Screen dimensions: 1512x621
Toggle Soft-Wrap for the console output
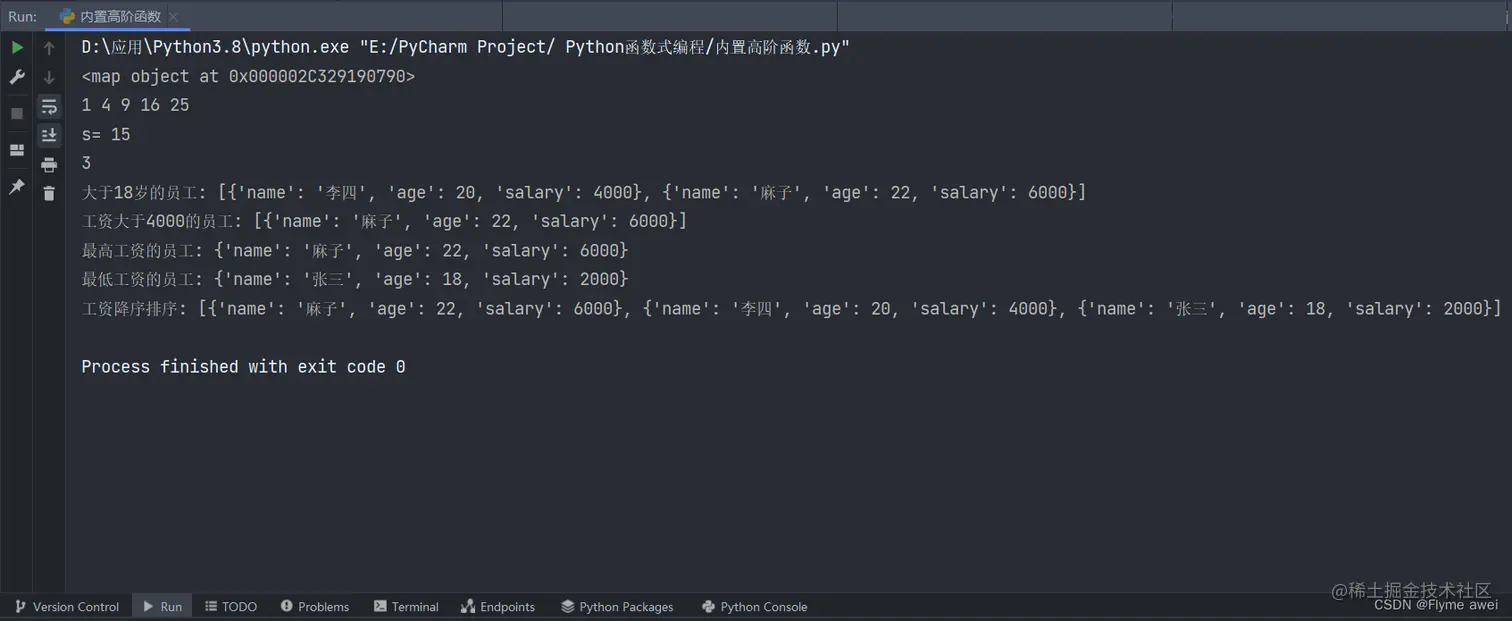pyautogui.click(x=49, y=106)
